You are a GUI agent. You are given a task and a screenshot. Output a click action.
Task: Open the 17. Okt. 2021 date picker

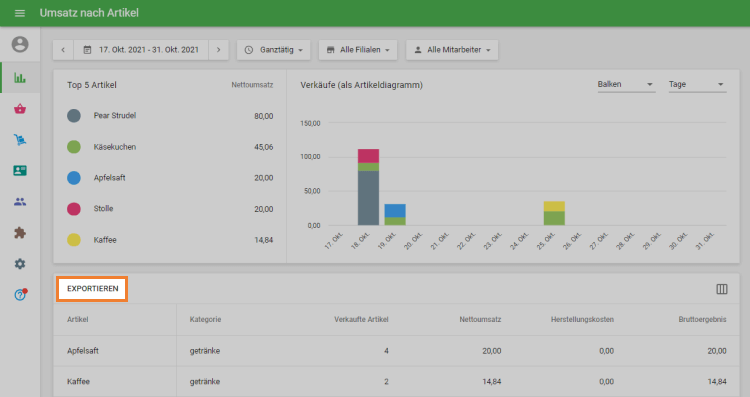pyautogui.click(x=141, y=50)
